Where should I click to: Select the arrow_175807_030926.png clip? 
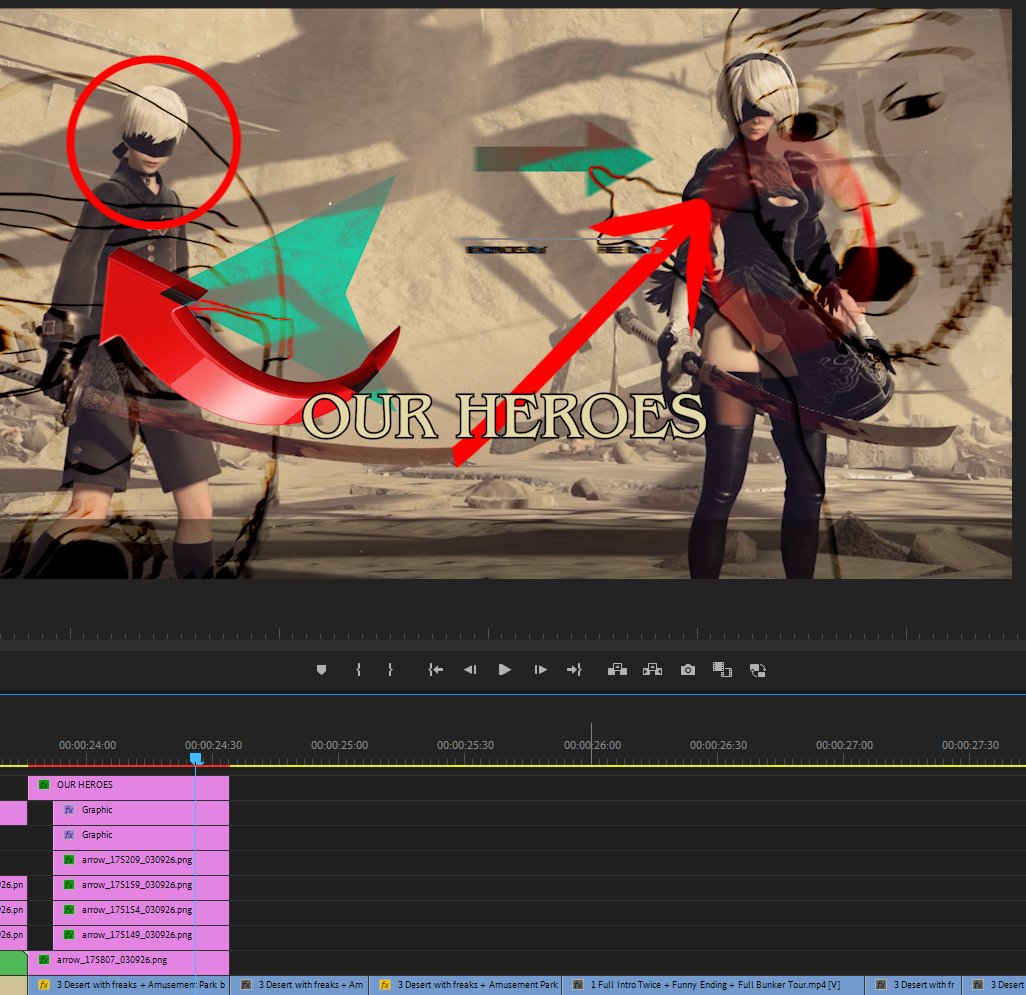tap(128, 962)
